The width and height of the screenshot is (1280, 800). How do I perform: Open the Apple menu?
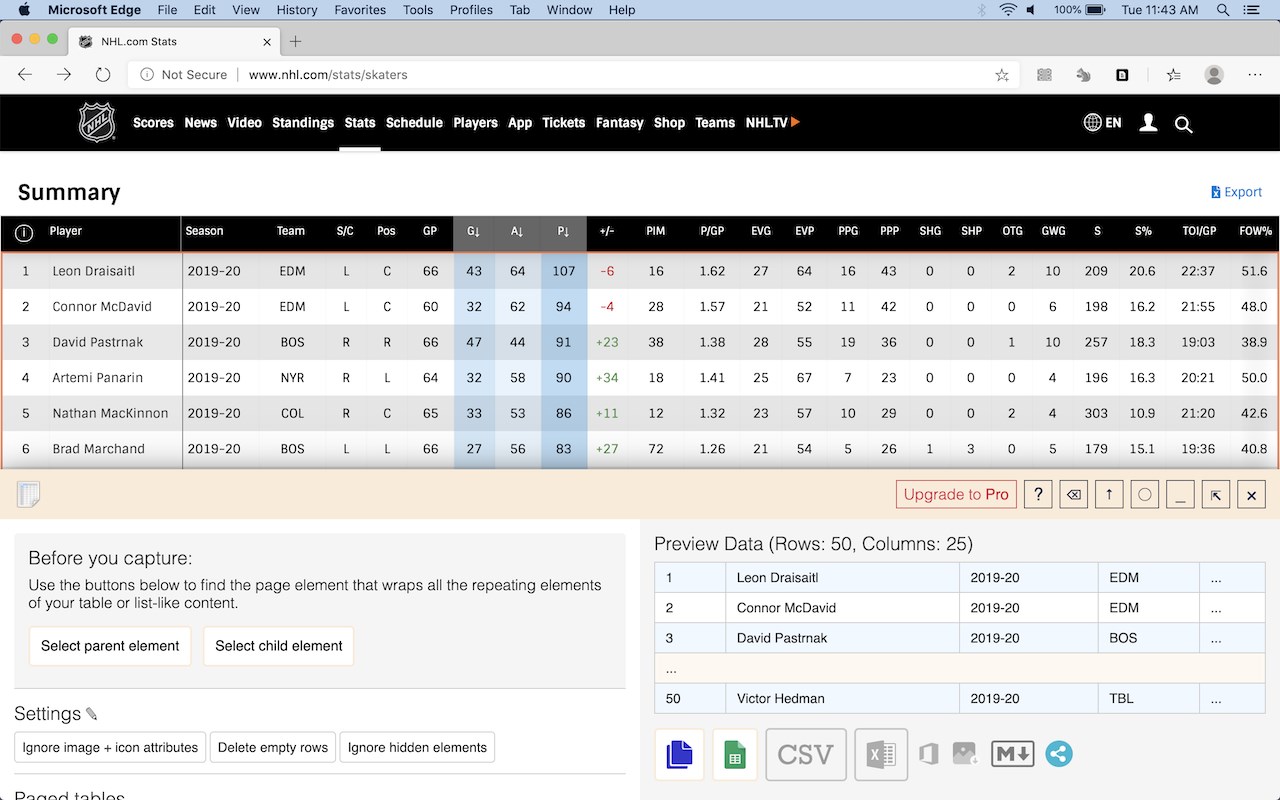pyautogui.click(x=25, y=10)
